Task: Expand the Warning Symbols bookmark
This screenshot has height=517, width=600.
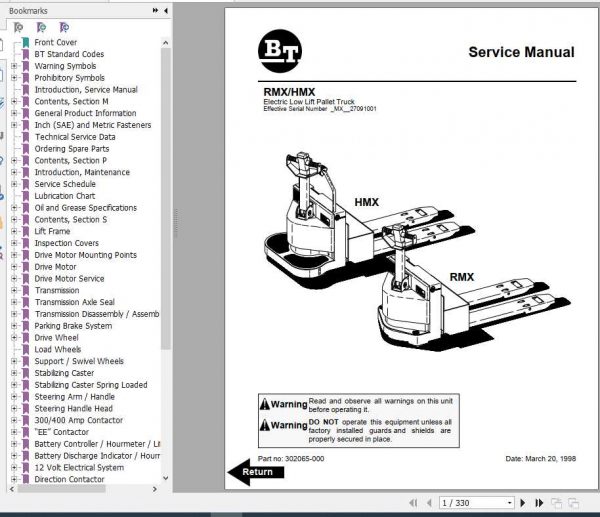Action: click(14, 66)
